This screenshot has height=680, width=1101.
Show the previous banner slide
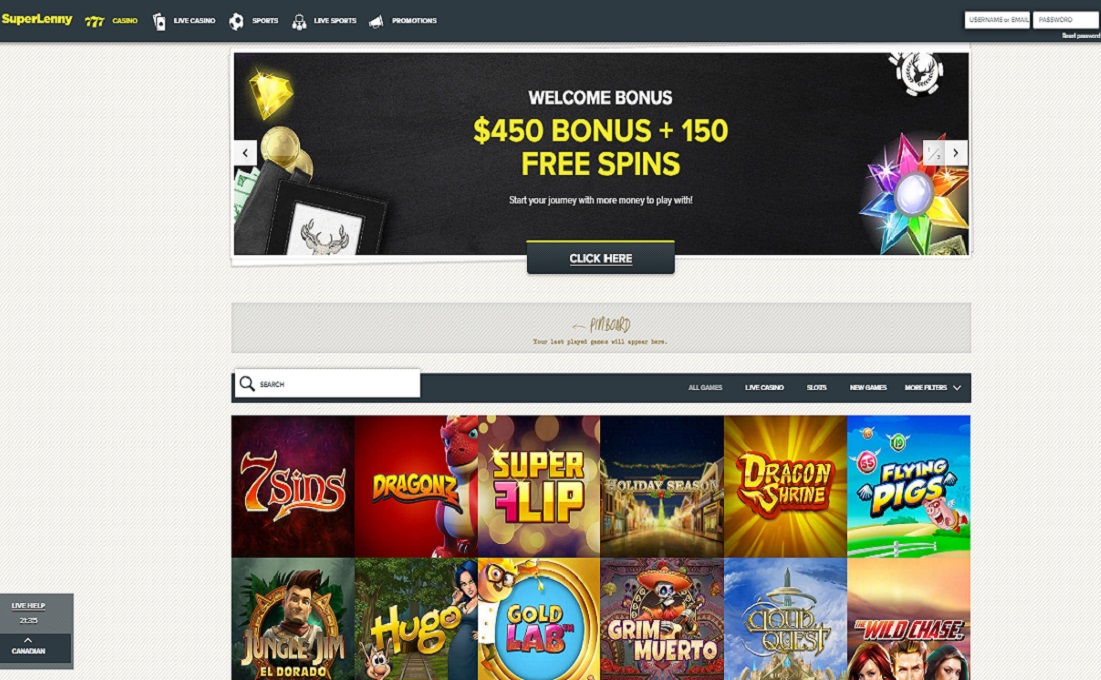tap(245, 152)
